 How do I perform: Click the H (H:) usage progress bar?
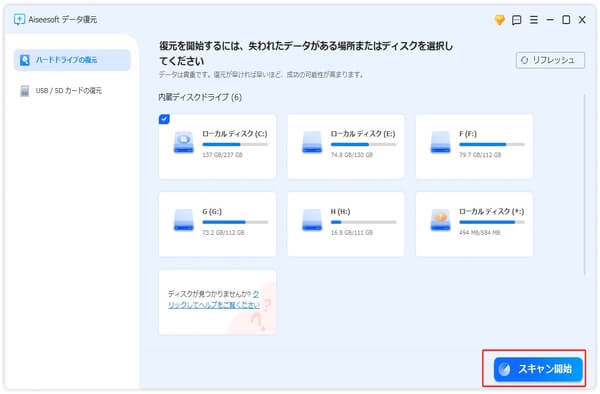pos(364,222)
